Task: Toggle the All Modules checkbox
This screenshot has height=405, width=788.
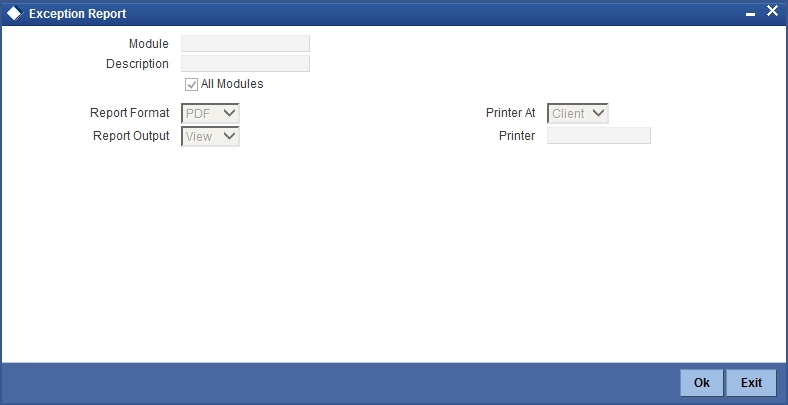Action: click(x=191, y=84)
